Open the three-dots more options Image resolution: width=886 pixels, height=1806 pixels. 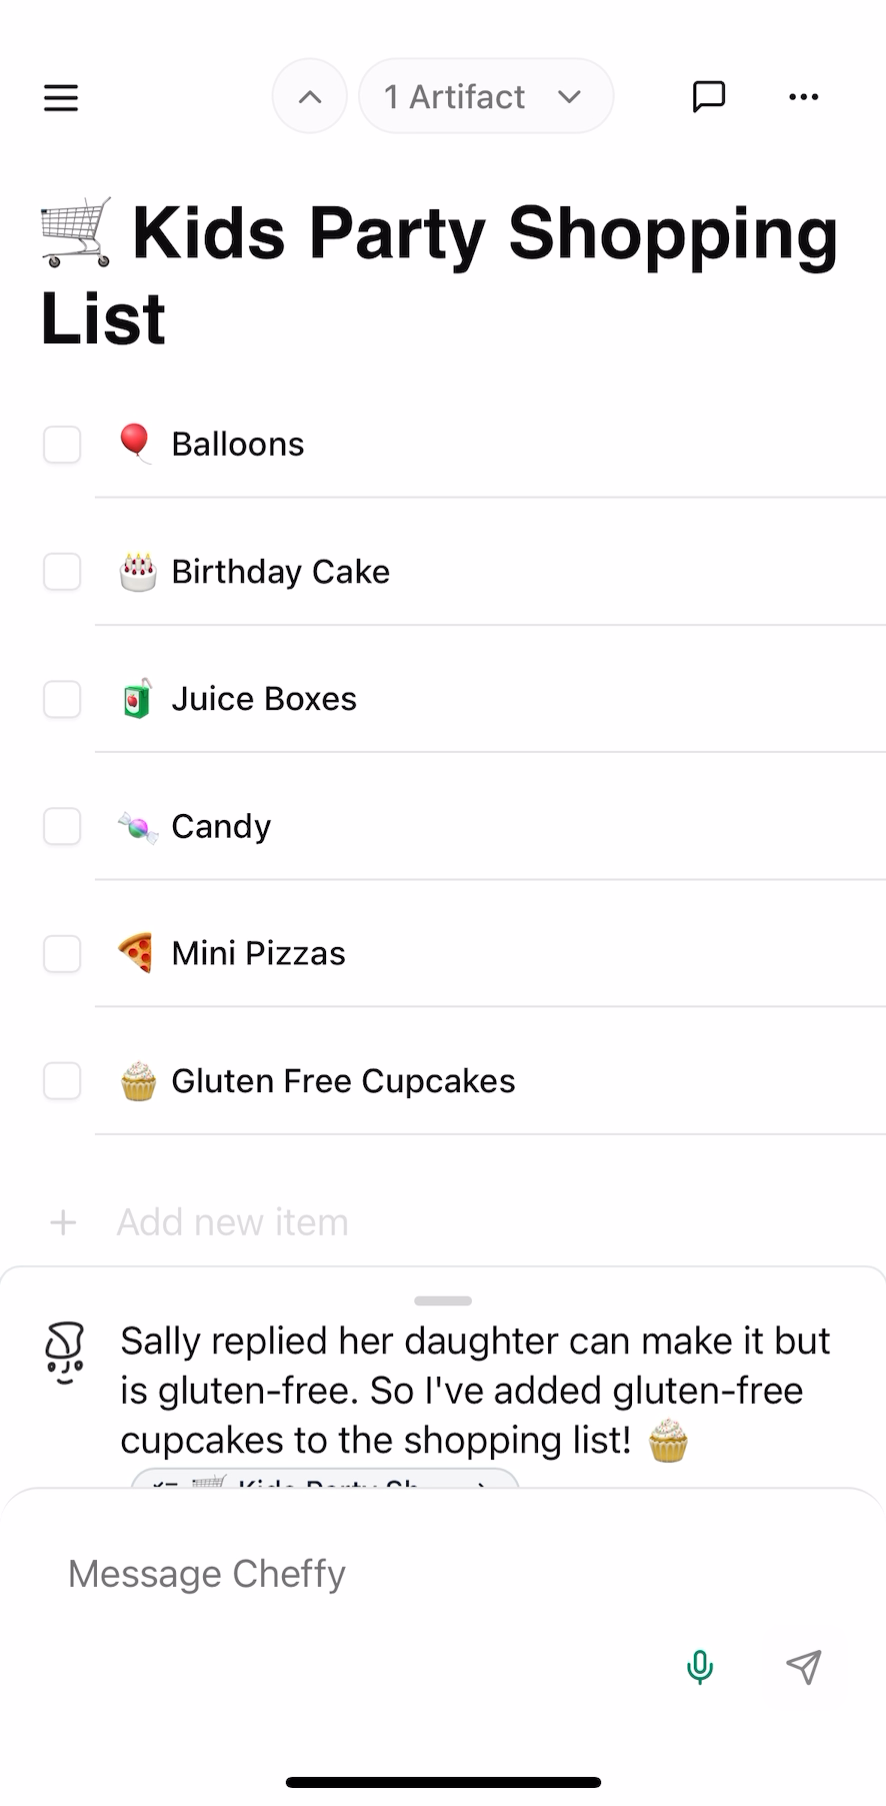pos(803,97)
